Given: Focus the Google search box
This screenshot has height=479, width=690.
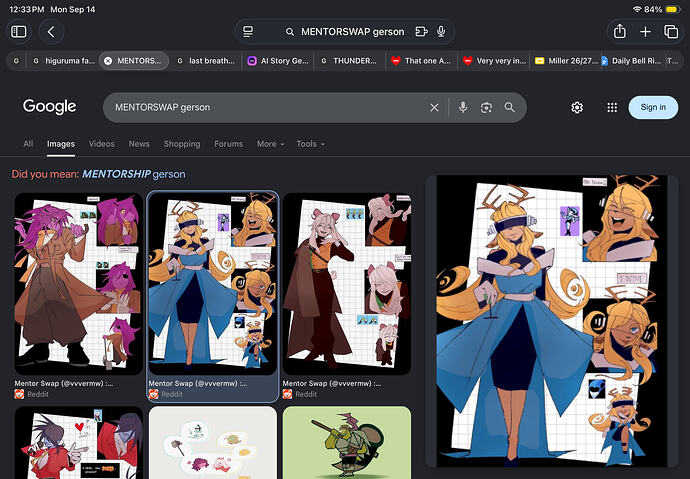Looking at the screenshot, I should coord(268,107).
